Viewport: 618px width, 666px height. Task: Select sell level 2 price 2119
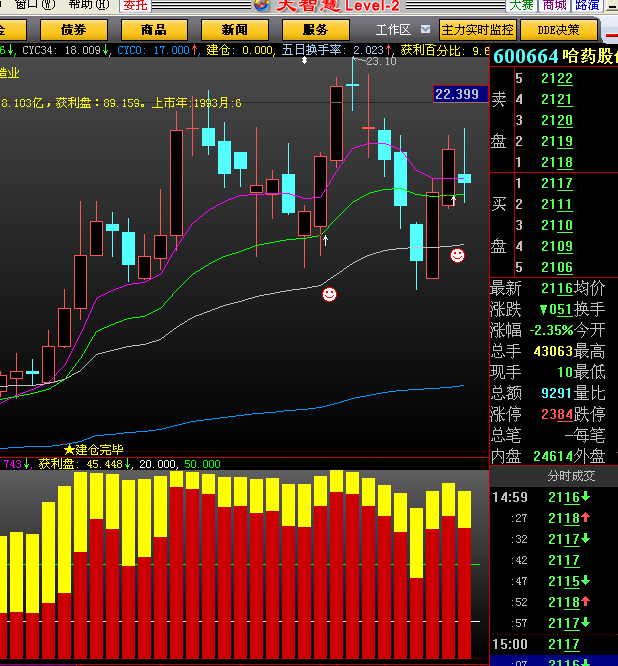tap(557, 141)
